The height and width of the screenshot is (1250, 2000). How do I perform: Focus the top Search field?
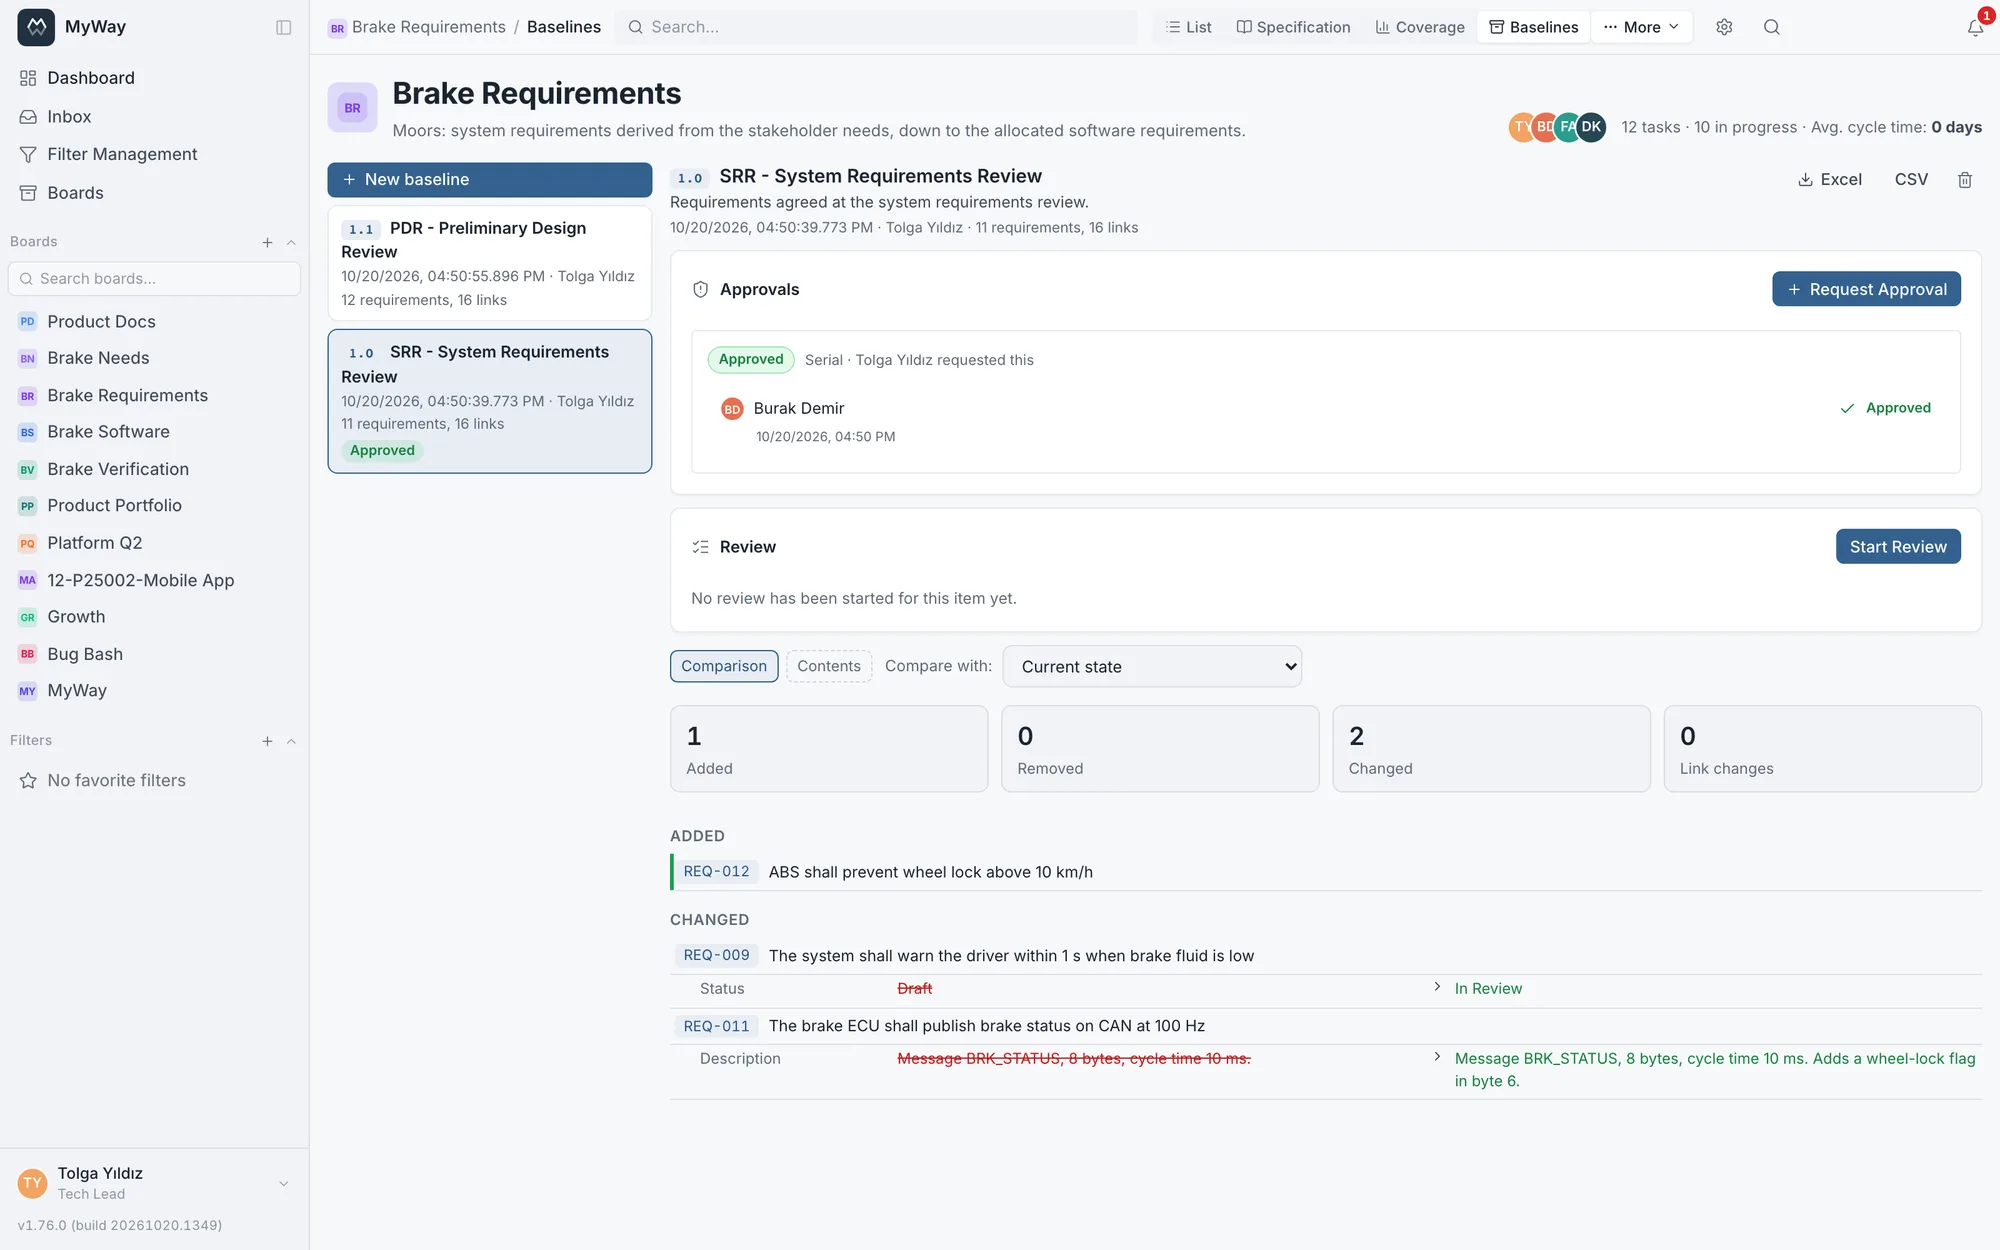876,27
